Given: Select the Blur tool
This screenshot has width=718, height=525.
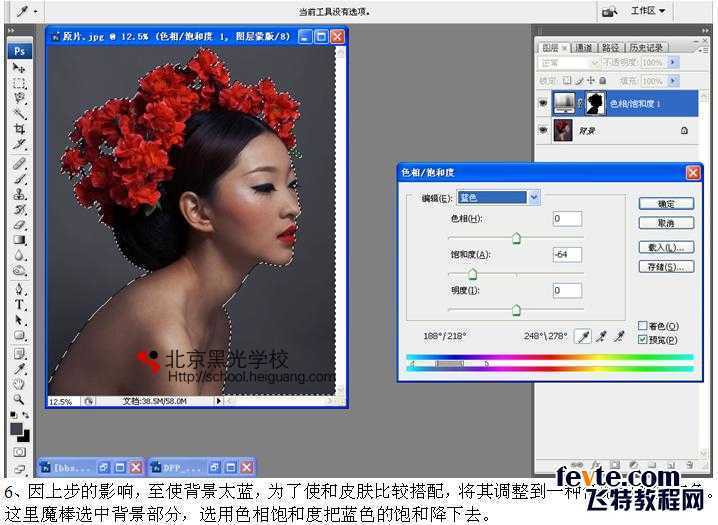Looking at the screenshot, I should [19, 255].
